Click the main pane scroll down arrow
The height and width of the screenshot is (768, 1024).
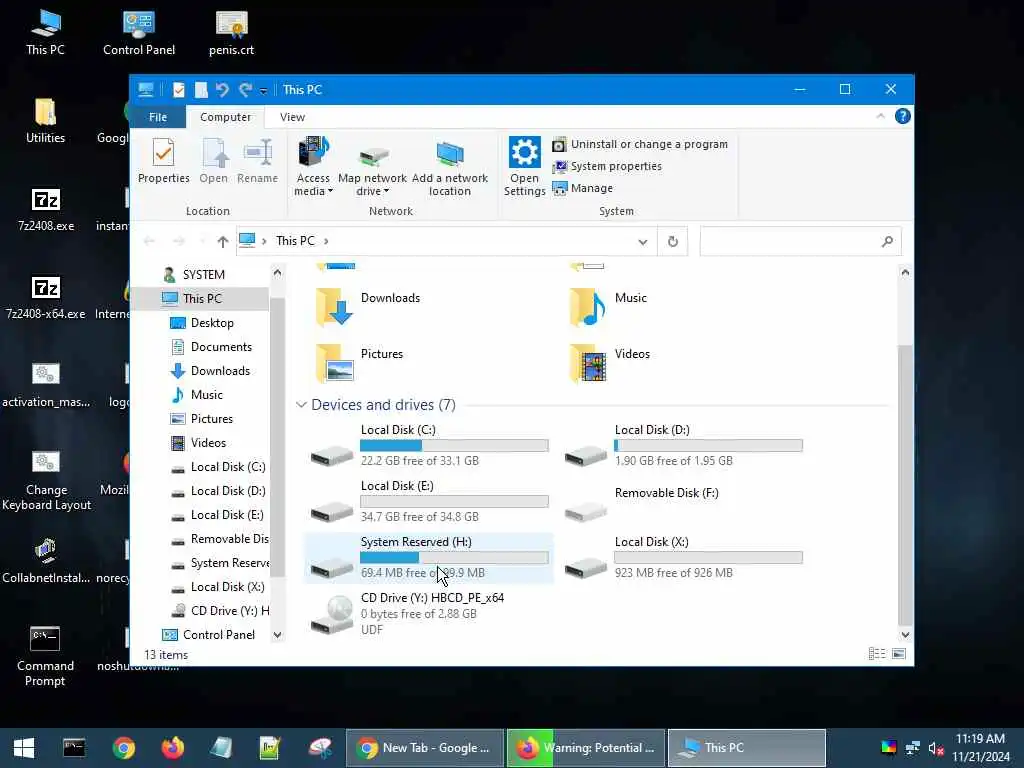click(905, 634)
